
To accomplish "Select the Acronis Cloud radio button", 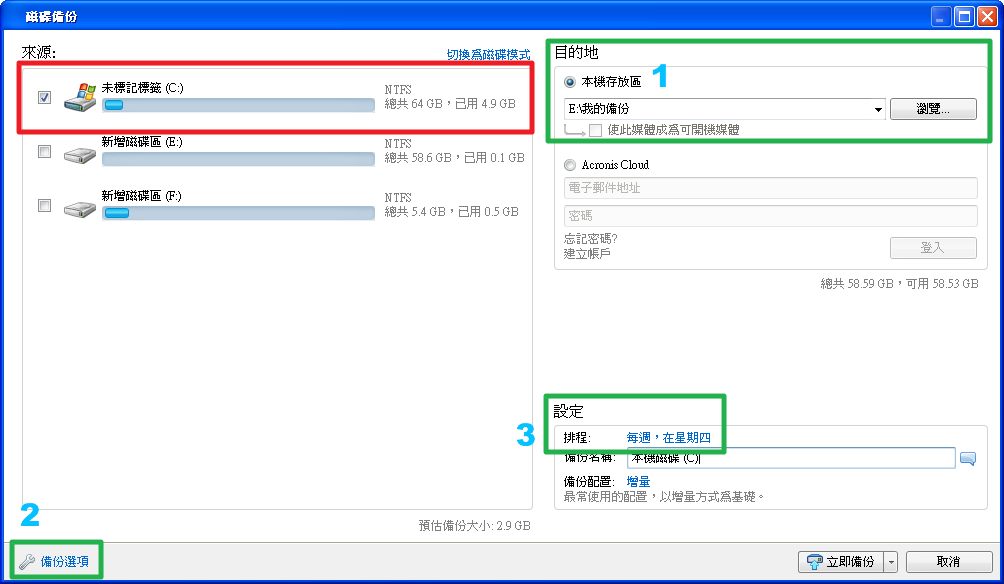I will point(570,165).
